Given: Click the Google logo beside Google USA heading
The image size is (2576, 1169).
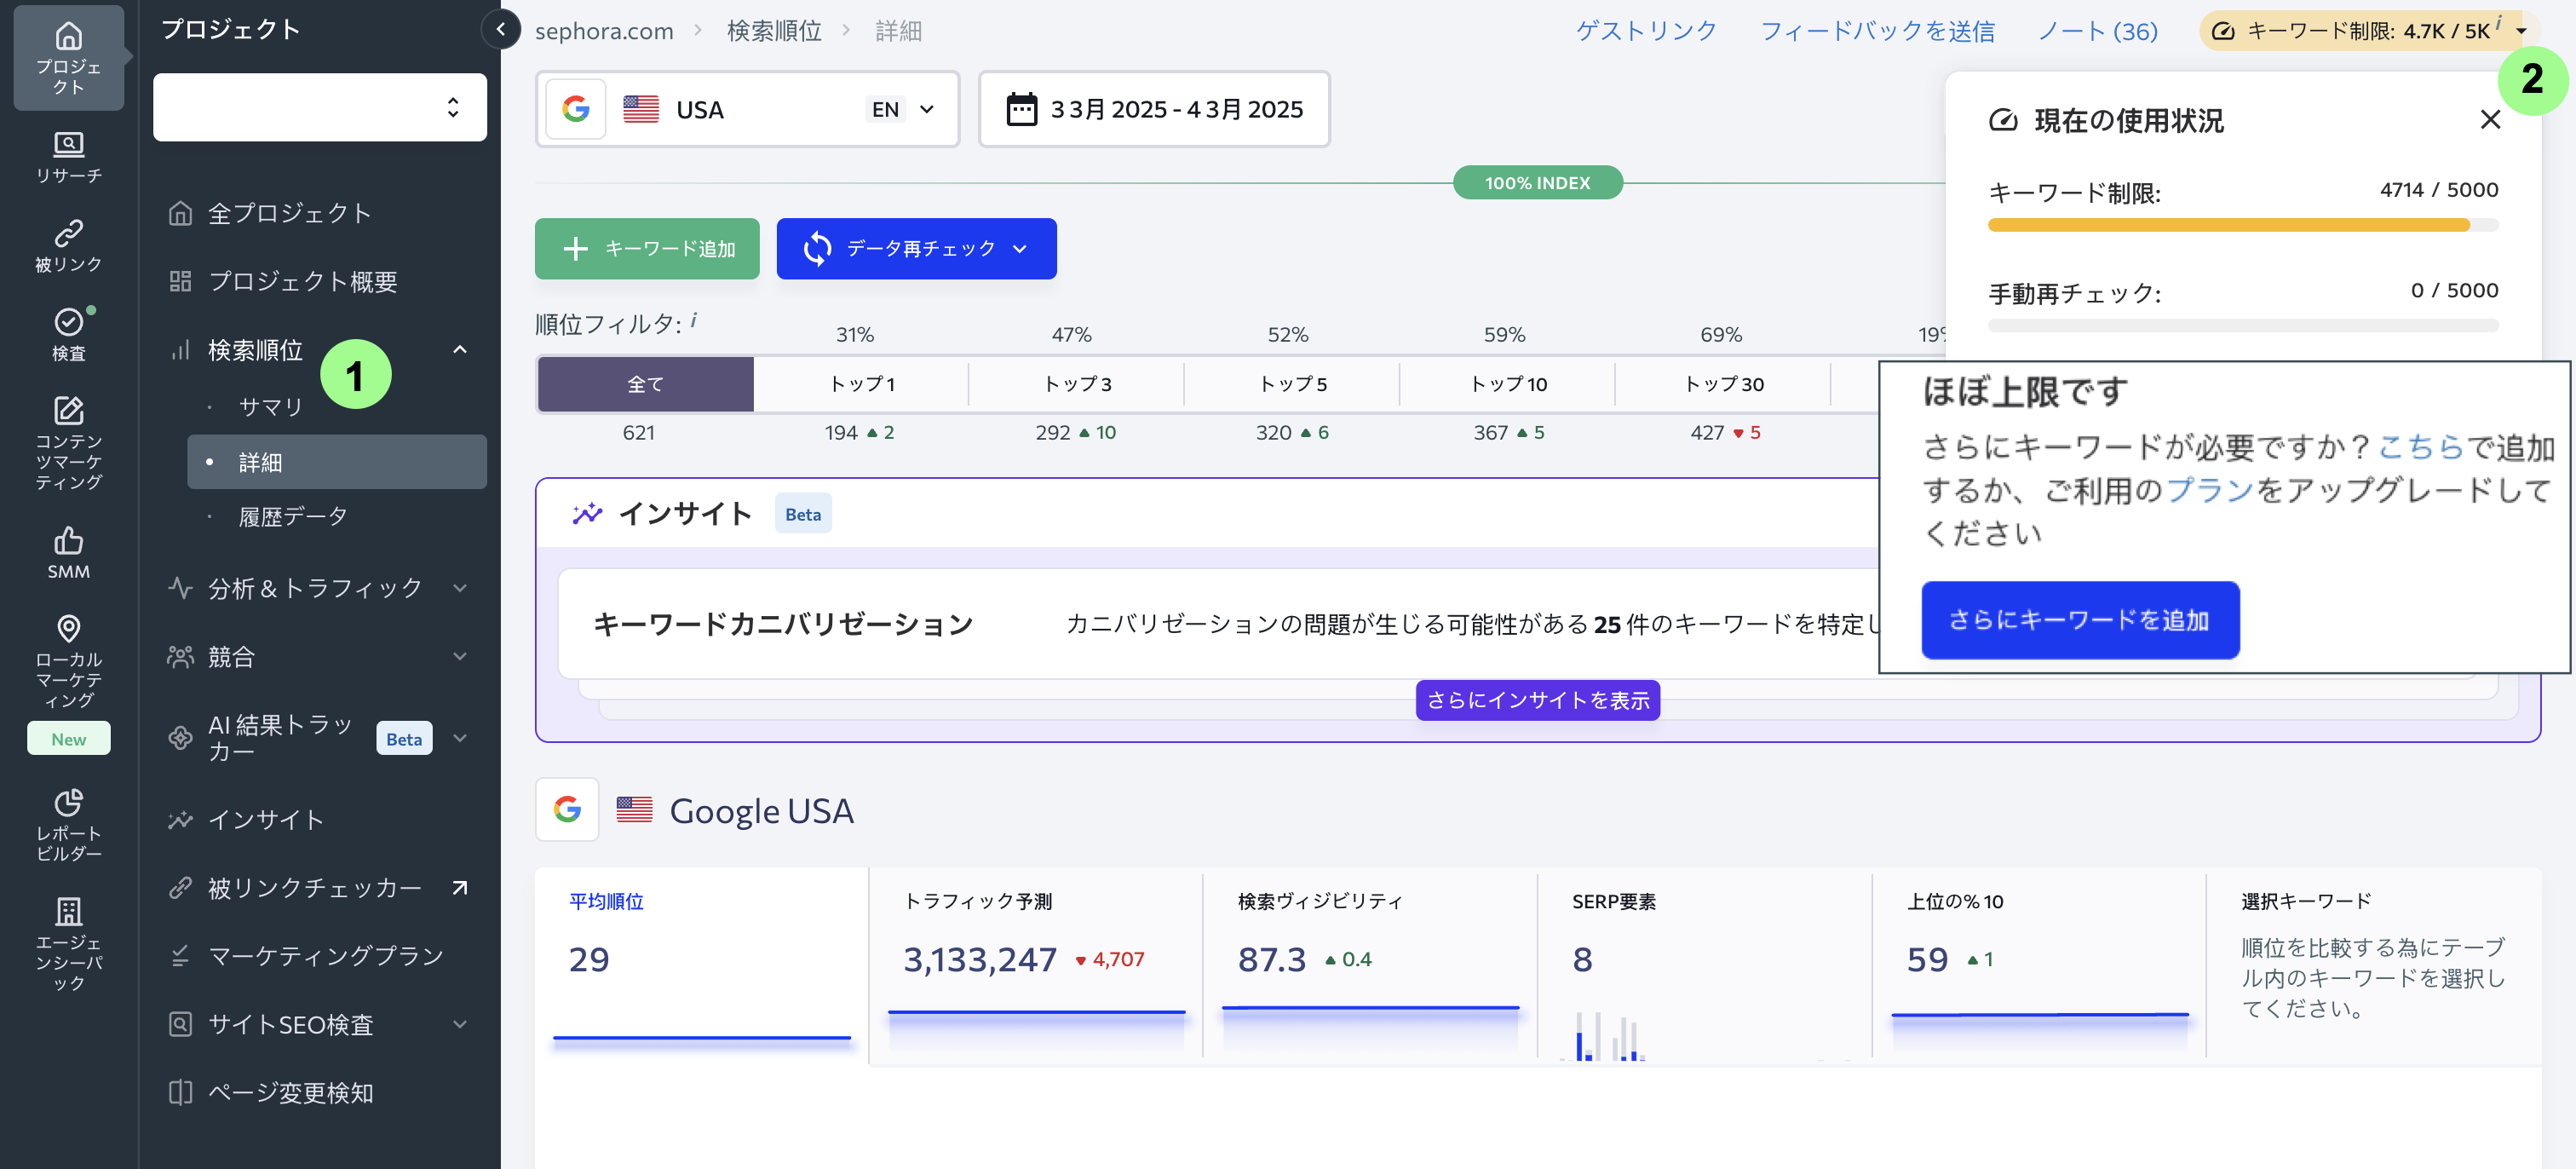Looking at the screenshot, I should pyautogui.click(x=567, y=809).
